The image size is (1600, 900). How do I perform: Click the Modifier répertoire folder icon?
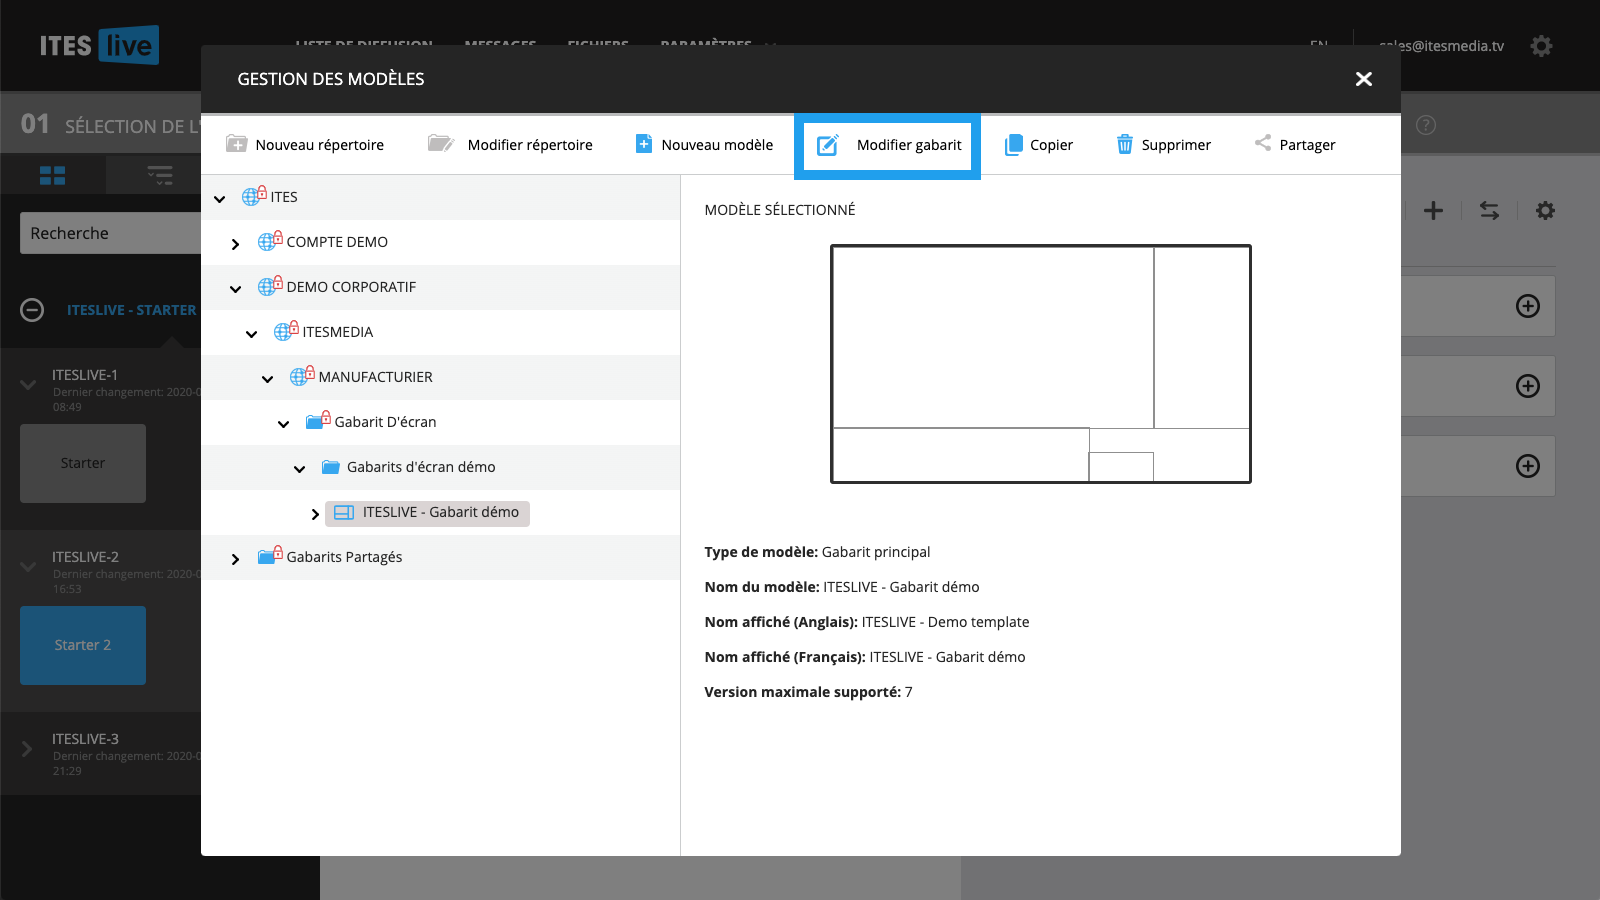point(440,144)
